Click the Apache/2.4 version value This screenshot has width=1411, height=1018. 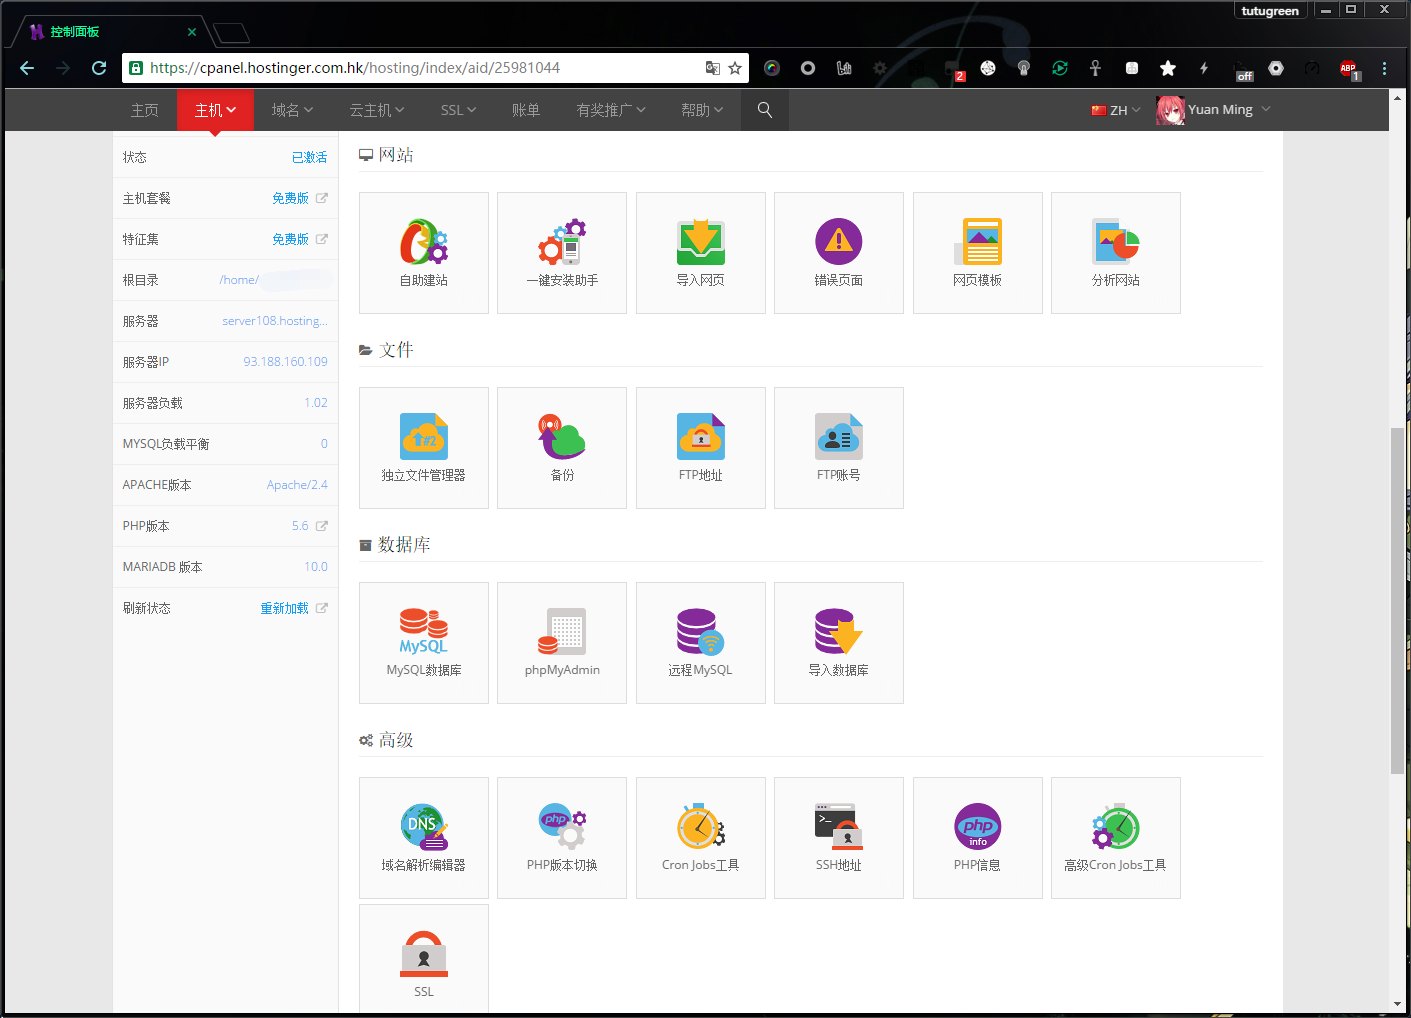coord(297,485)
